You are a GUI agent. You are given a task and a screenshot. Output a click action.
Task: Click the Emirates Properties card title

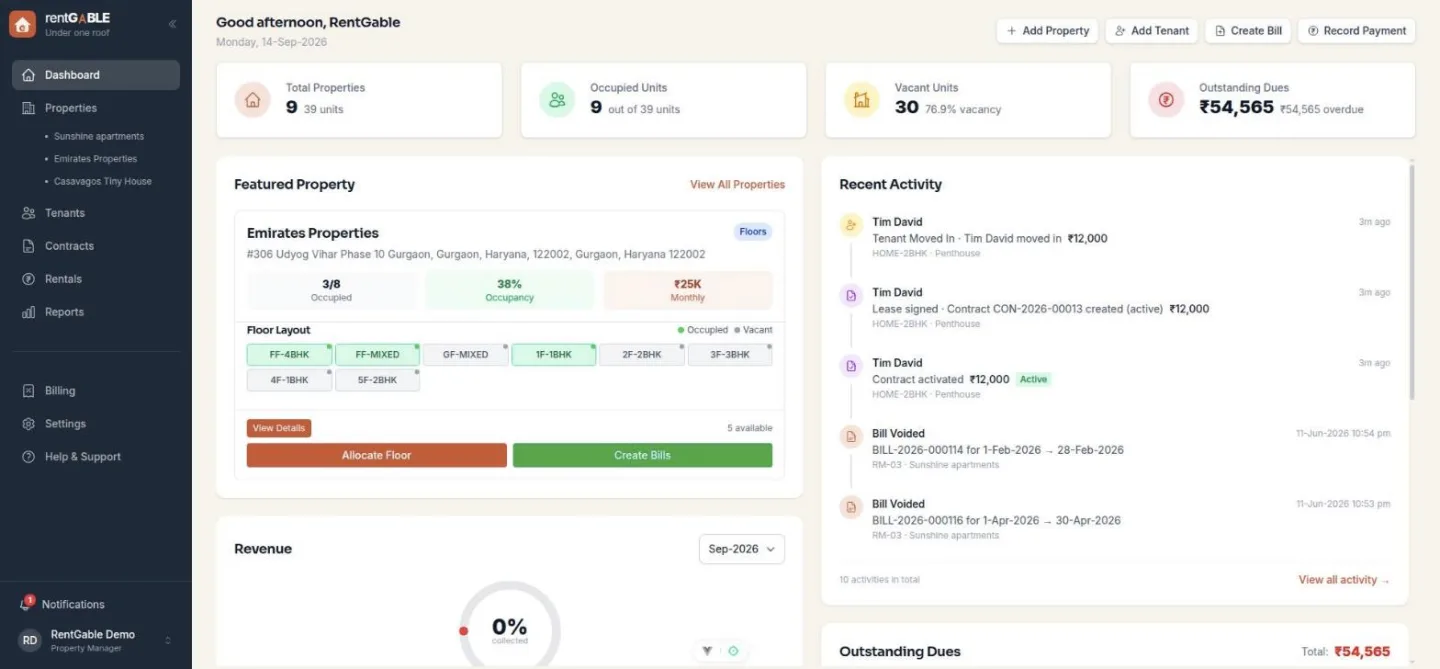[x=313, y=233]
